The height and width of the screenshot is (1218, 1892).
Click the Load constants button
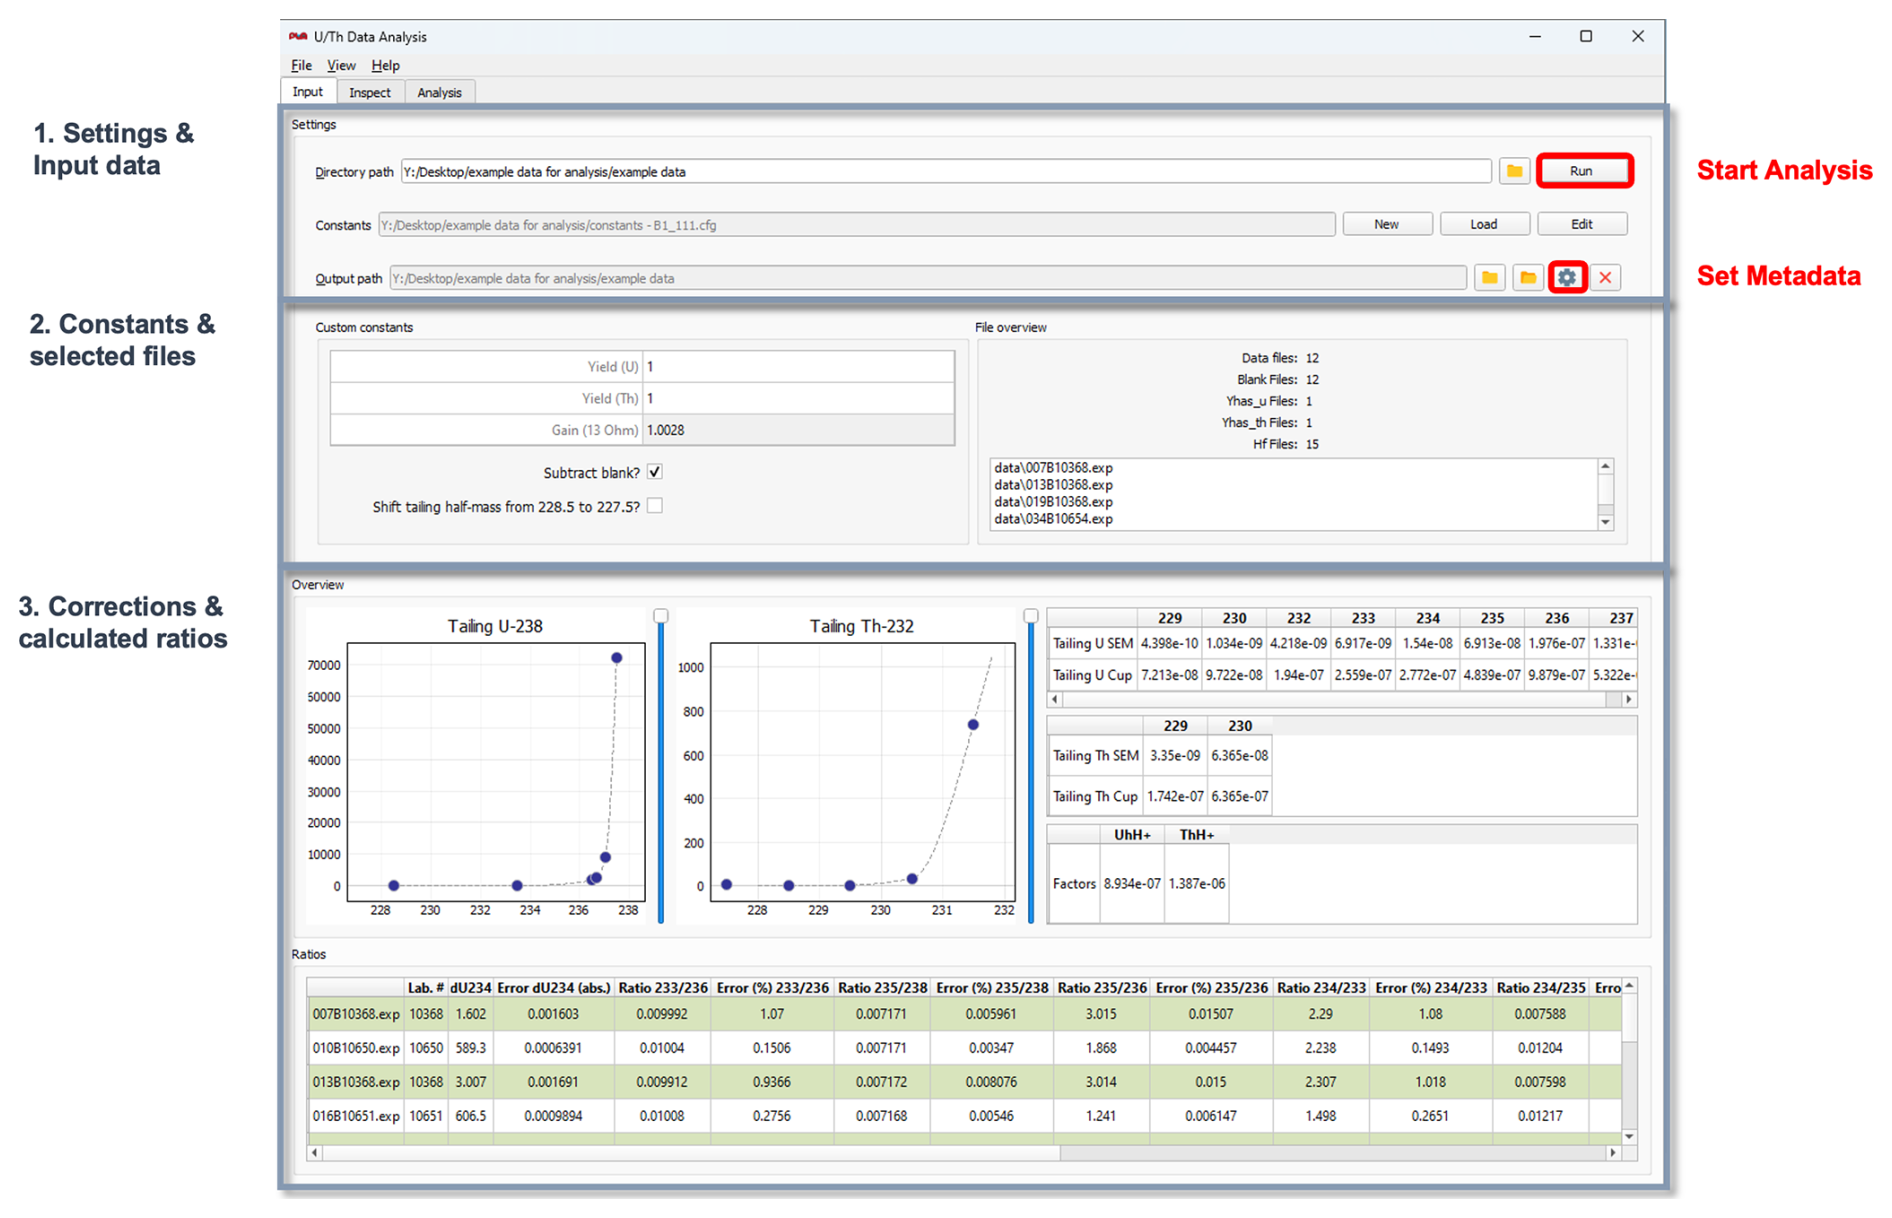tap(1483, 225)
